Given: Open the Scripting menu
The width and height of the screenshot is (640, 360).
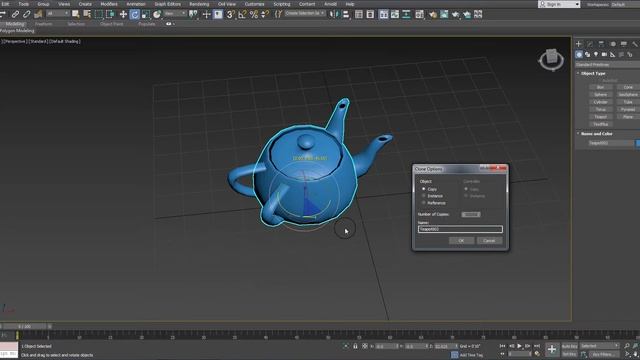Looking at the screenshot, I should (282, 4).
